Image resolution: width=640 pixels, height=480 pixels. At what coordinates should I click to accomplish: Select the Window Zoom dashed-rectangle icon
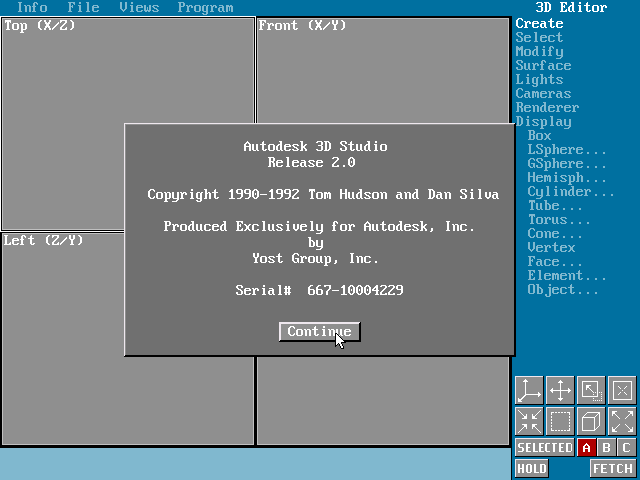pos(560,421)
